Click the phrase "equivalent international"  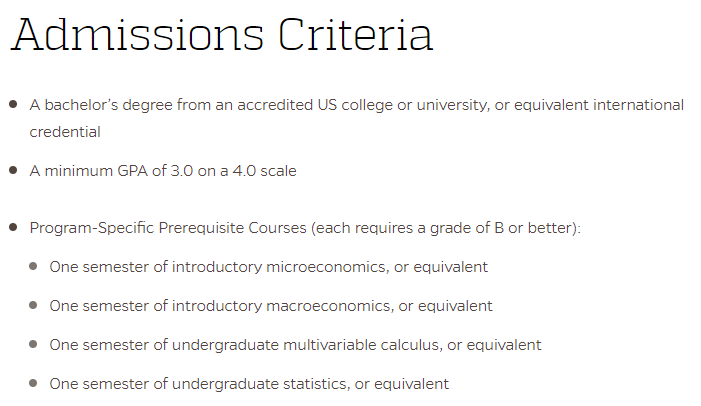click(599, 105)
